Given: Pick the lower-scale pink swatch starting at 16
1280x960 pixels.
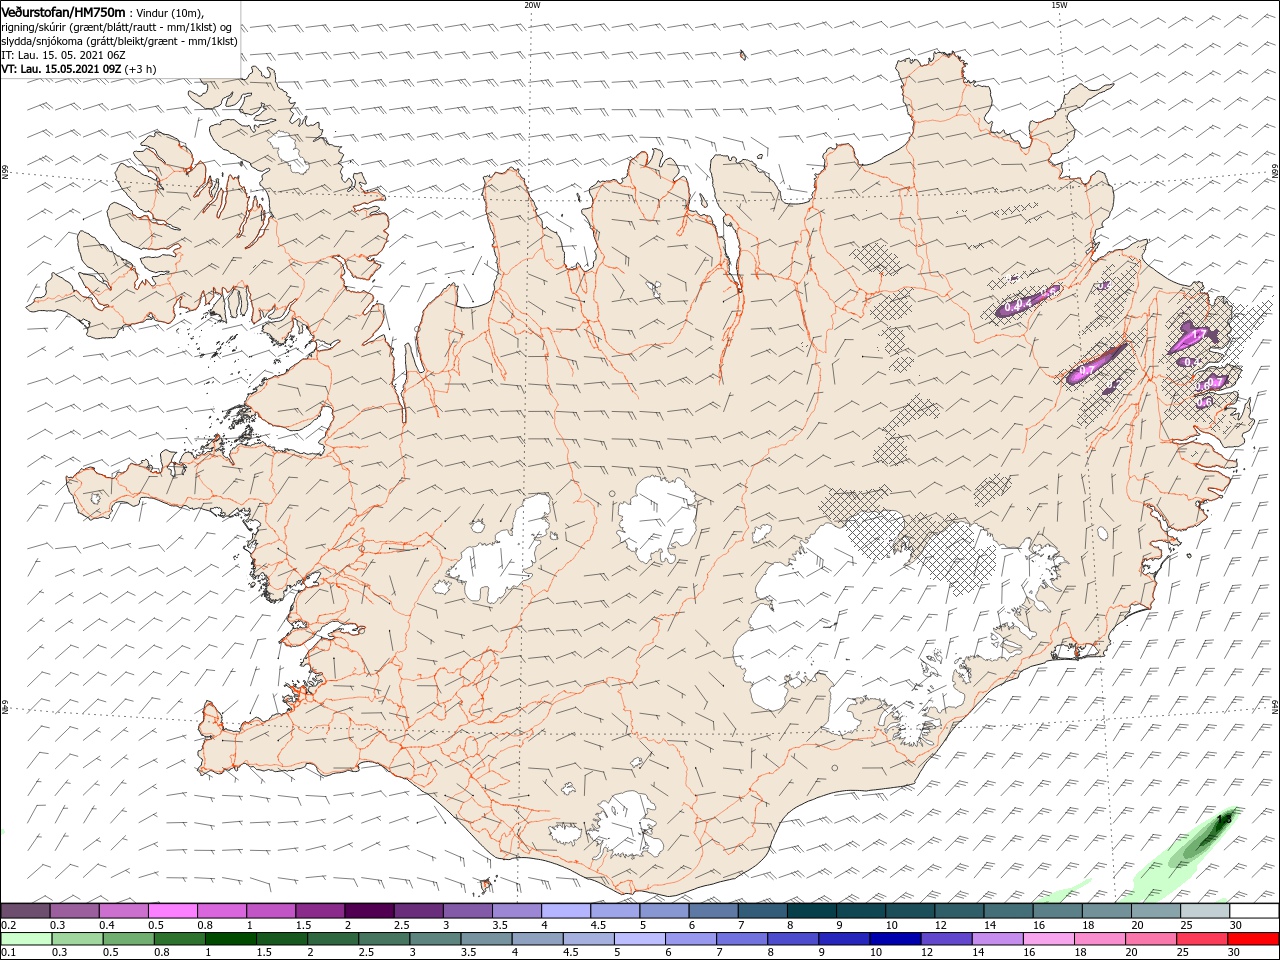Looking at the screenshot, I should point(1048,939).
